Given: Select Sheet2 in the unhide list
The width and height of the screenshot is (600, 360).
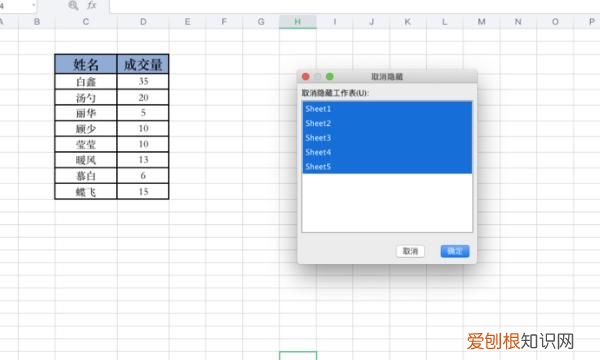Looking at the screenshot, I should coord(387,123).
